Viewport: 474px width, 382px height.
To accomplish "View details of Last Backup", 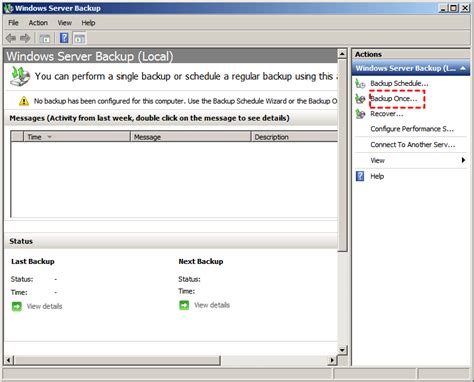I will pyautogui.click(x=44, y=306).
